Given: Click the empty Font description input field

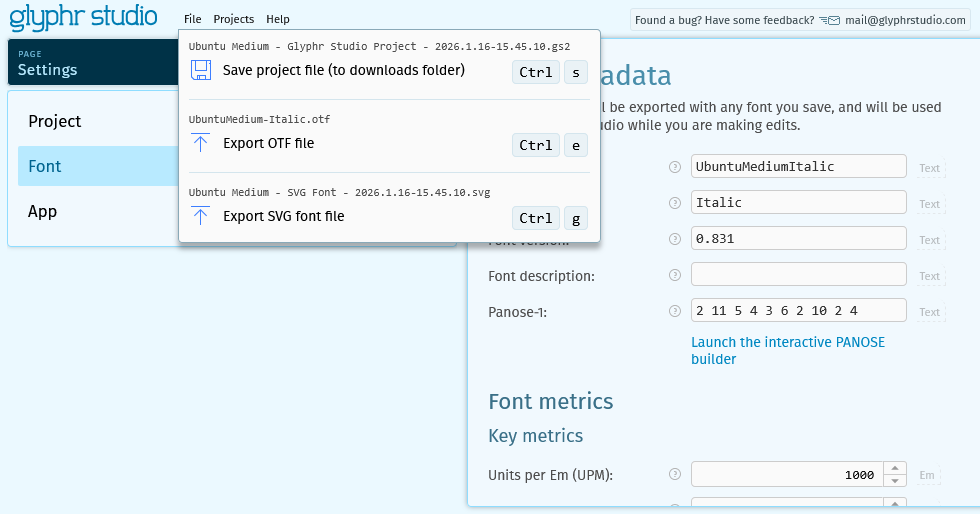Looking at the screenshot, I should tap(798, 275).
